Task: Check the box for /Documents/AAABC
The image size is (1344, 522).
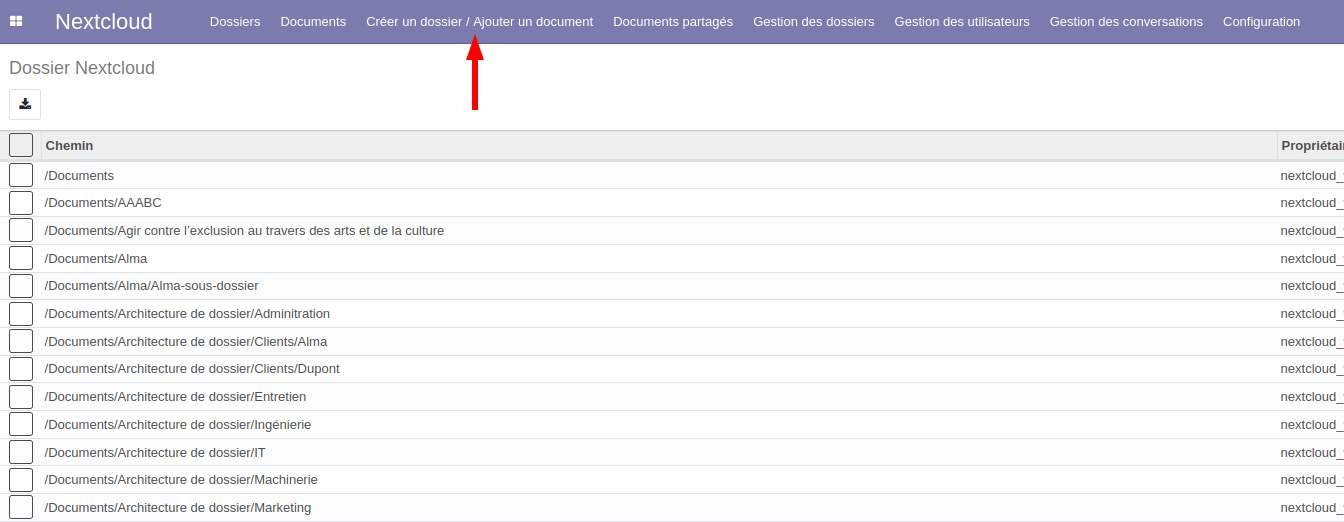Action: [21, 203]
